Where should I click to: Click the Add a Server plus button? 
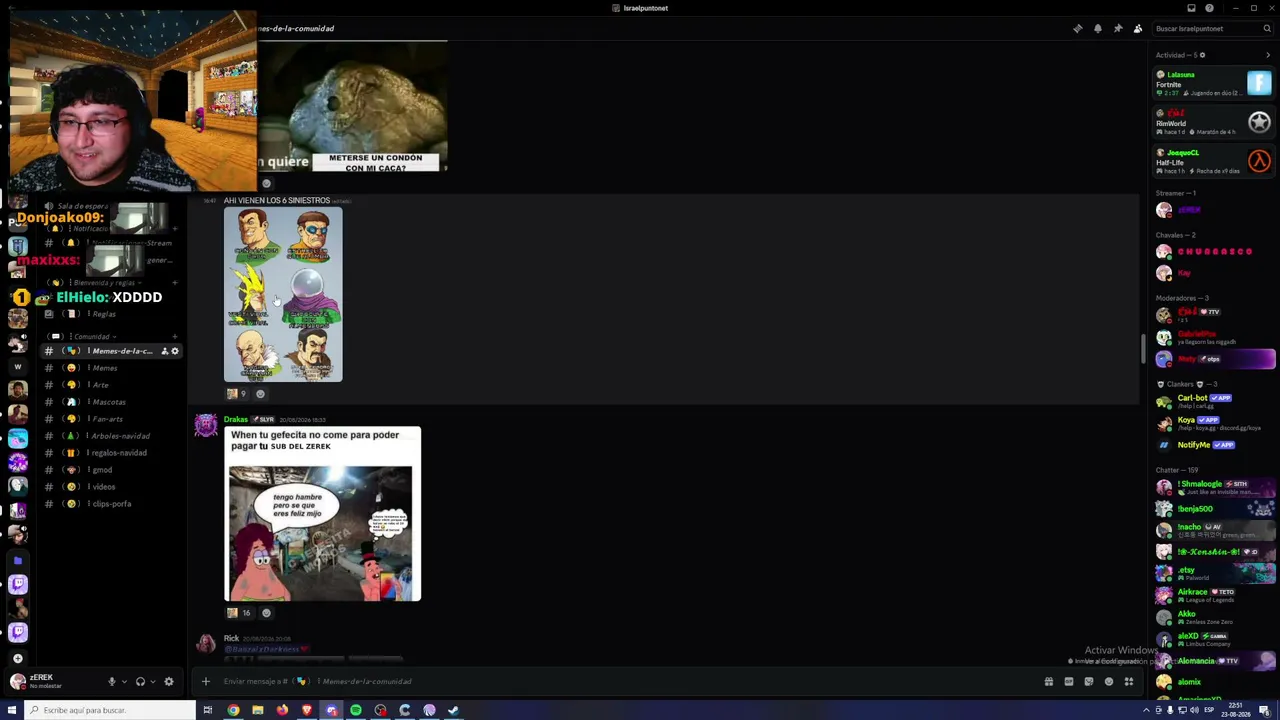tap(18, 659)
